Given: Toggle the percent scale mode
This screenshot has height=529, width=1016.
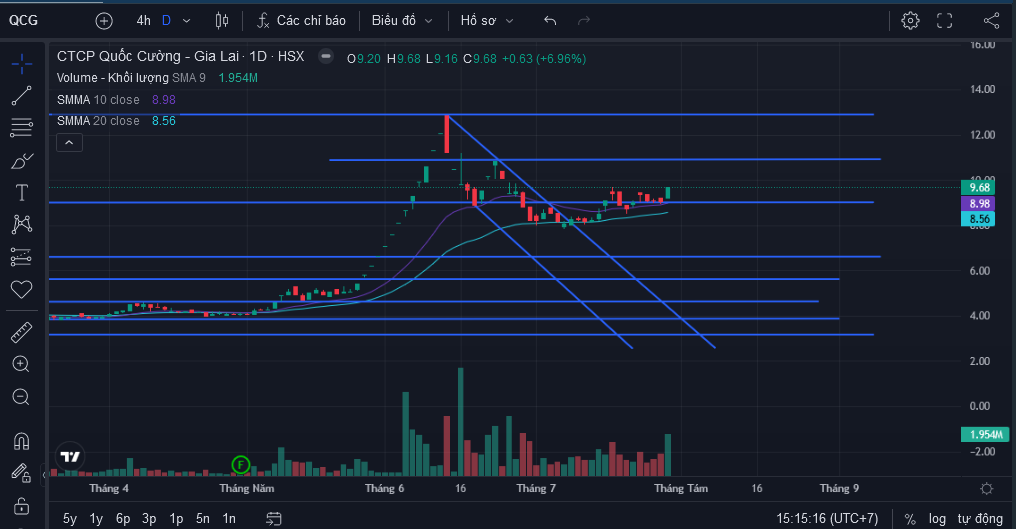Looking at the screenshot, I should [910, 519].
